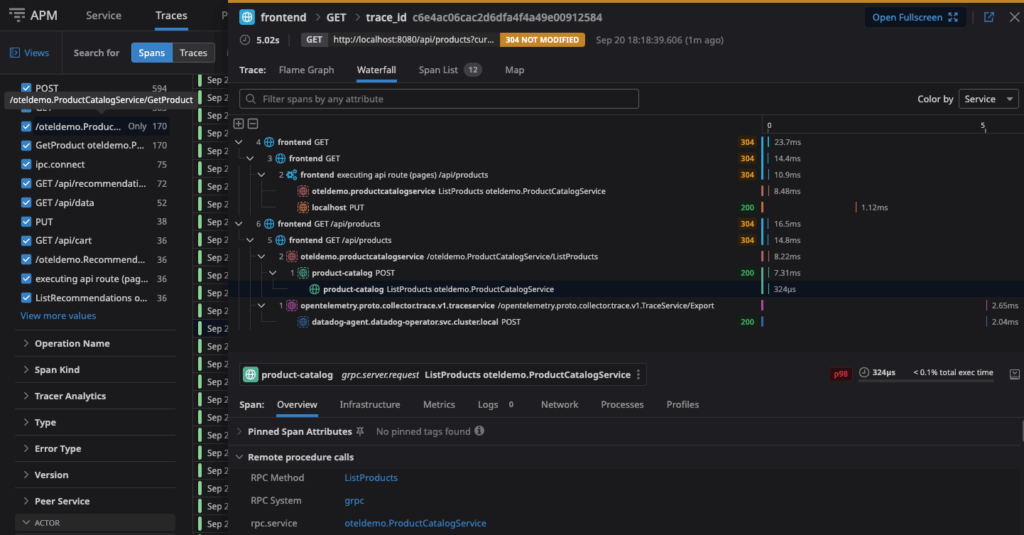
Task: Uncheck the ipc.connect checkbox
Action: [26, 164]
